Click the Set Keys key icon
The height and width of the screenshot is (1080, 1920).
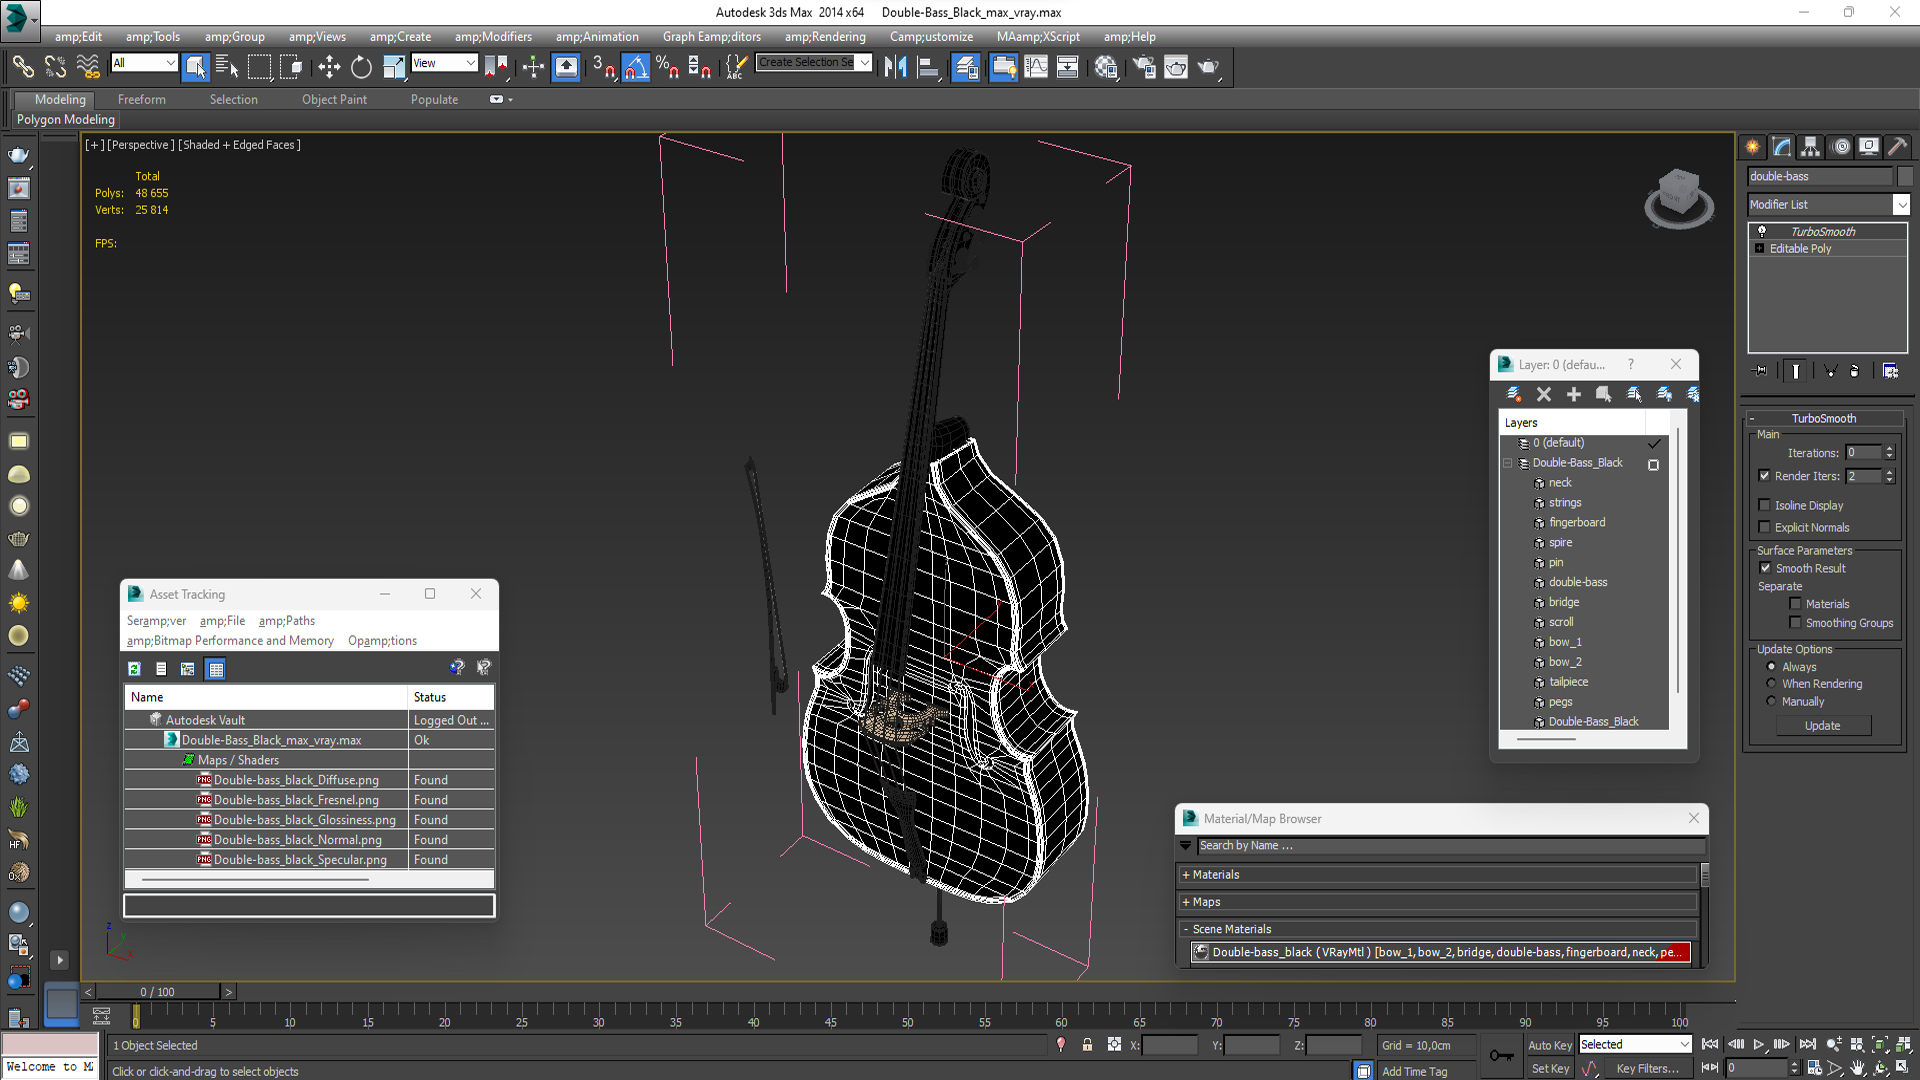[x=1501, y=1056]
